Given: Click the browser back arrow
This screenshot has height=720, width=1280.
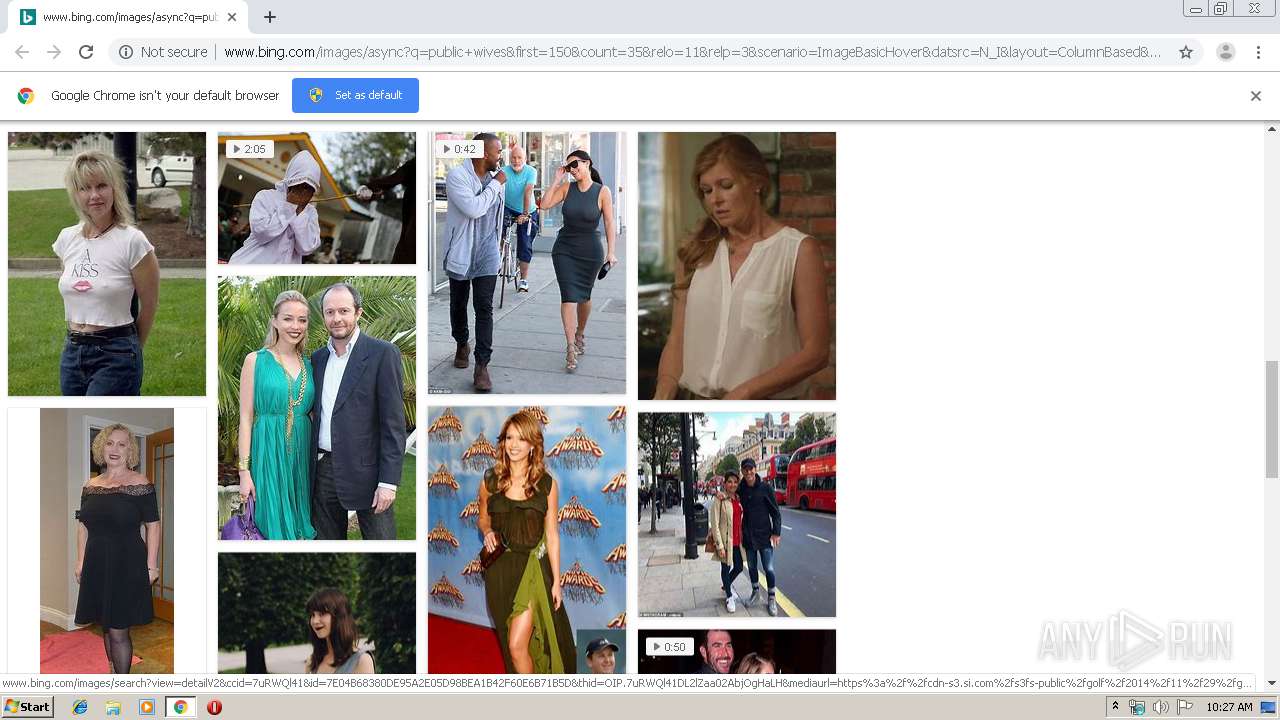Looking at the screenshot, I should click(x=22, y=52).
